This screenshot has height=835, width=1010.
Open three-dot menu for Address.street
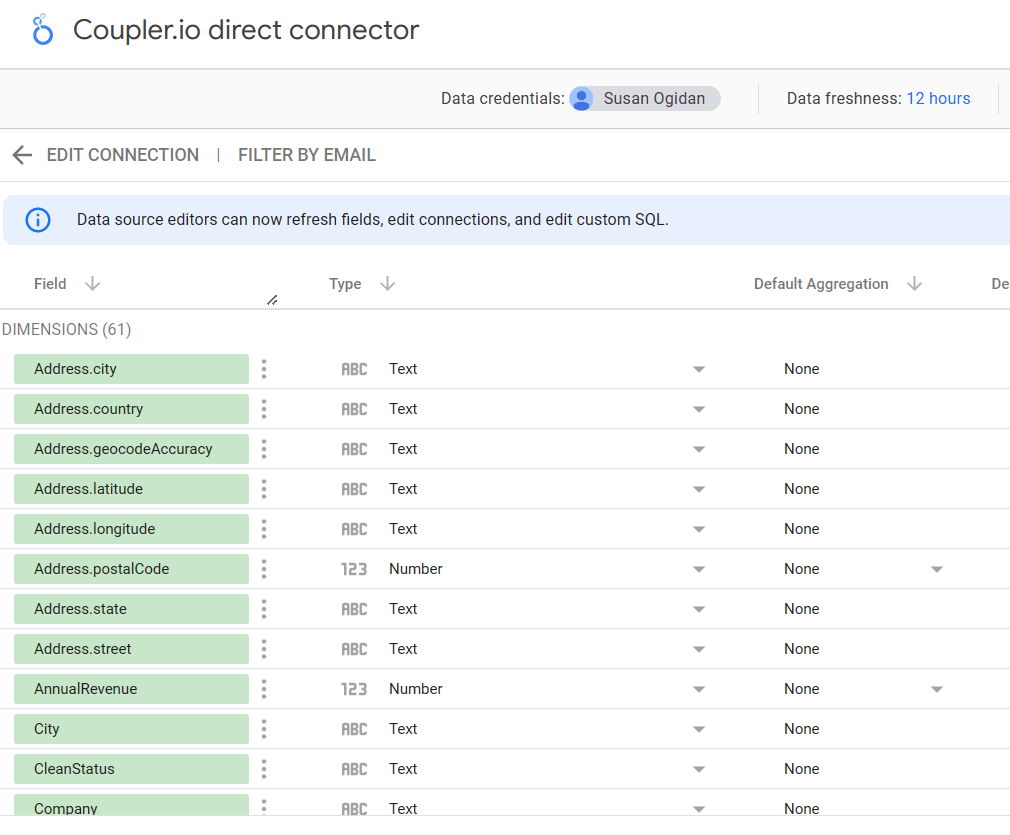[x=264, y=649]
